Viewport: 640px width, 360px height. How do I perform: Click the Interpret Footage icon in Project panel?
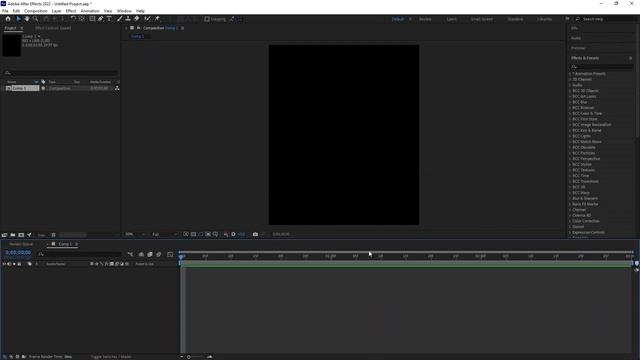[4, 235]
